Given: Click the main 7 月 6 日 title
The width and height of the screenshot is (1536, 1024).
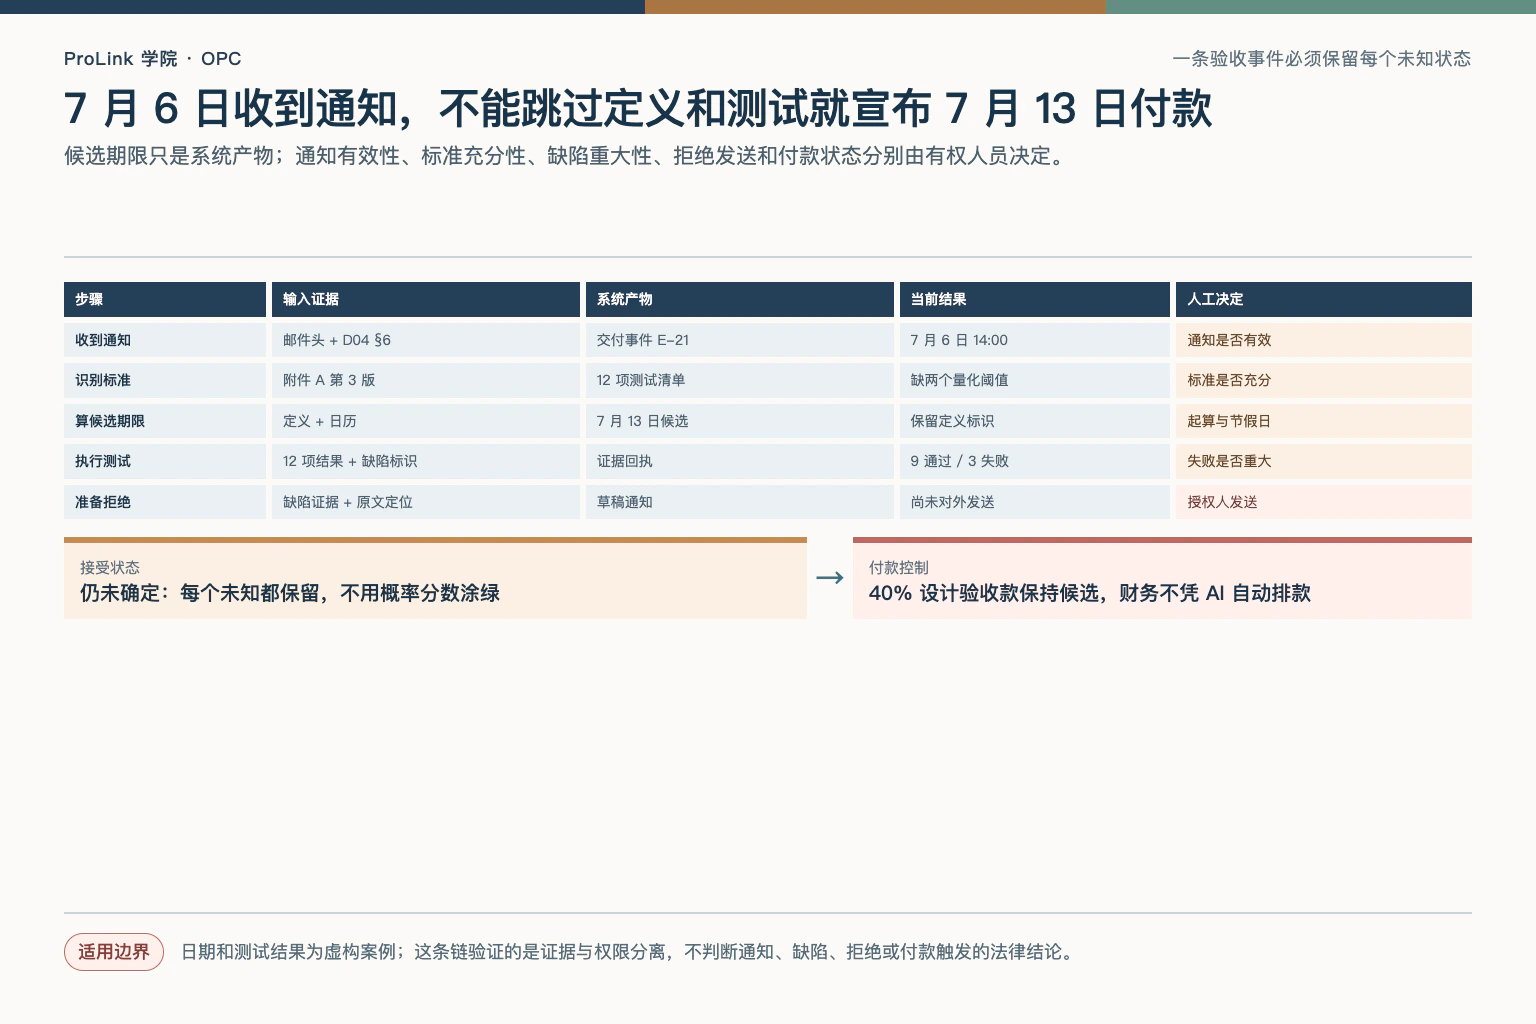Looking at the screenshot, I should (638, 108).
